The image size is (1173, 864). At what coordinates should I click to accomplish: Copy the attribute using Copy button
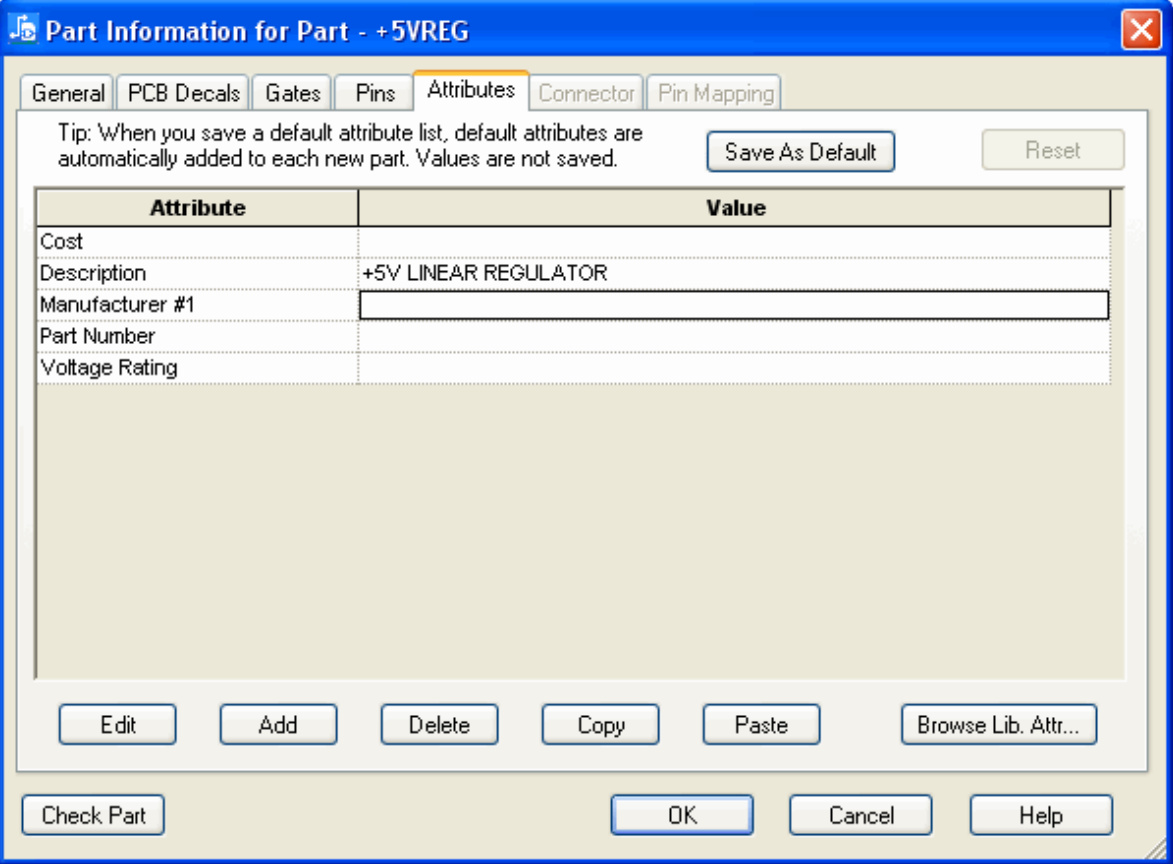601,725
